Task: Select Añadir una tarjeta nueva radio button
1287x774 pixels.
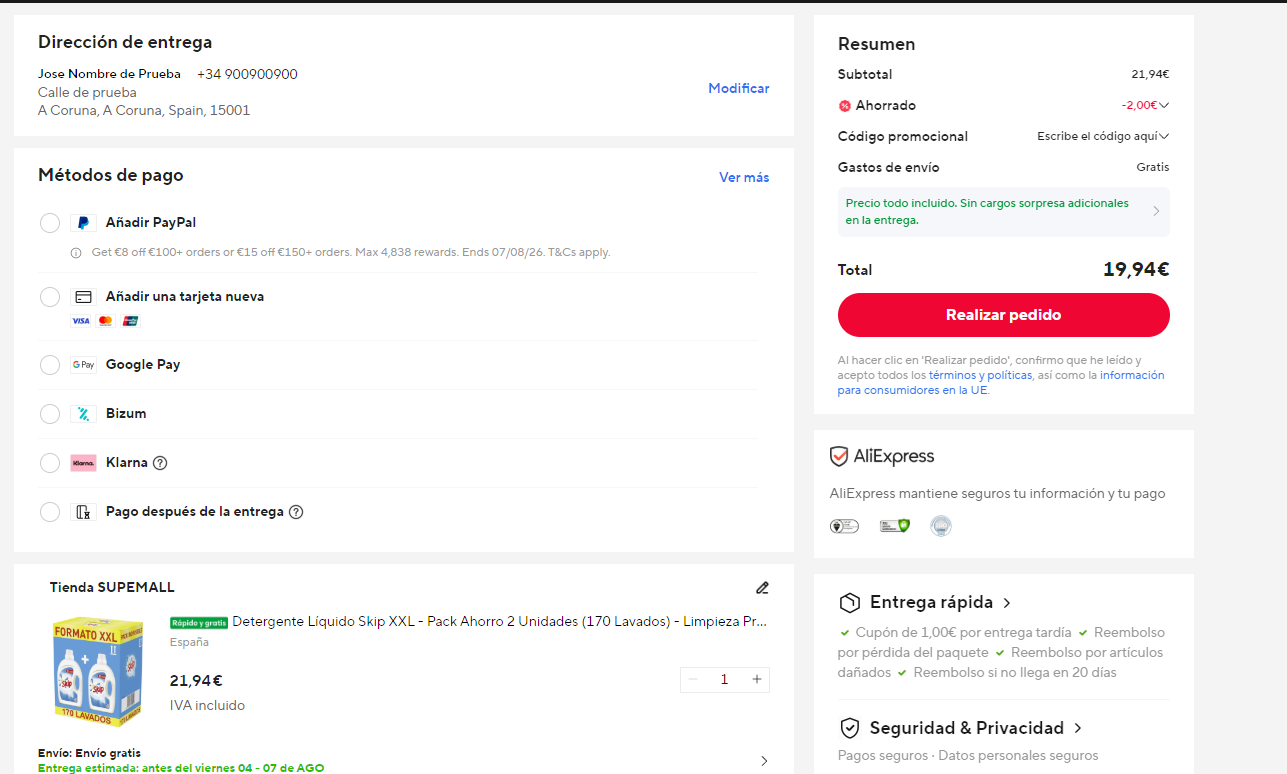Action: [x=50, y=297]
